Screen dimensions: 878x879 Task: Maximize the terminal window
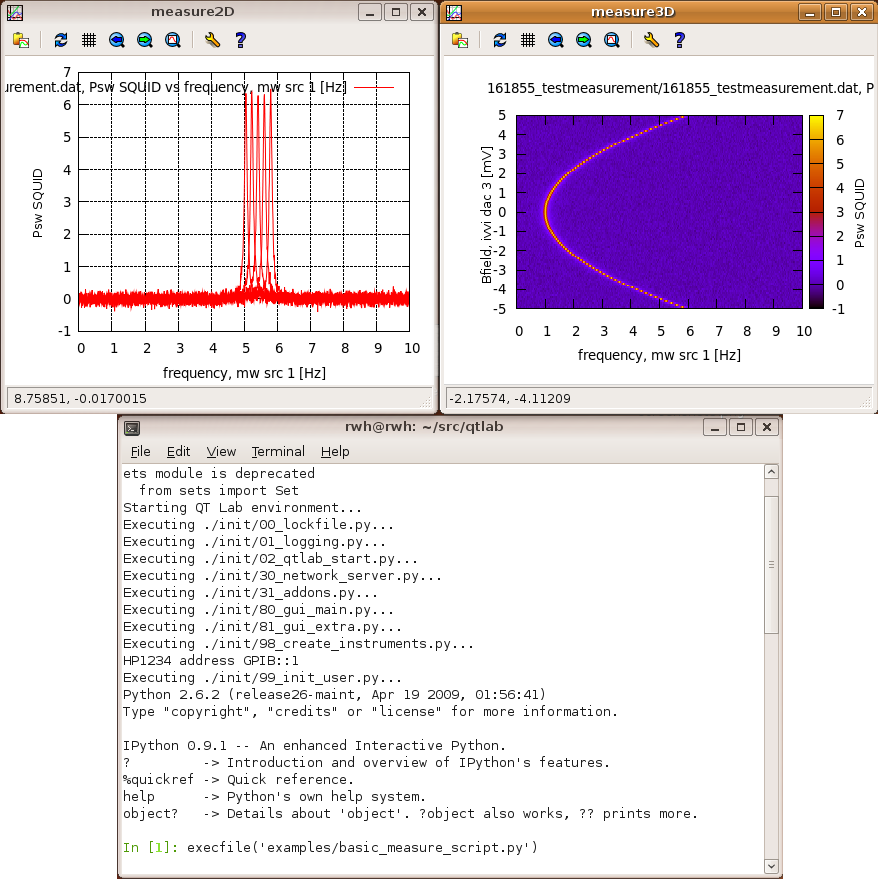point(741,428)
